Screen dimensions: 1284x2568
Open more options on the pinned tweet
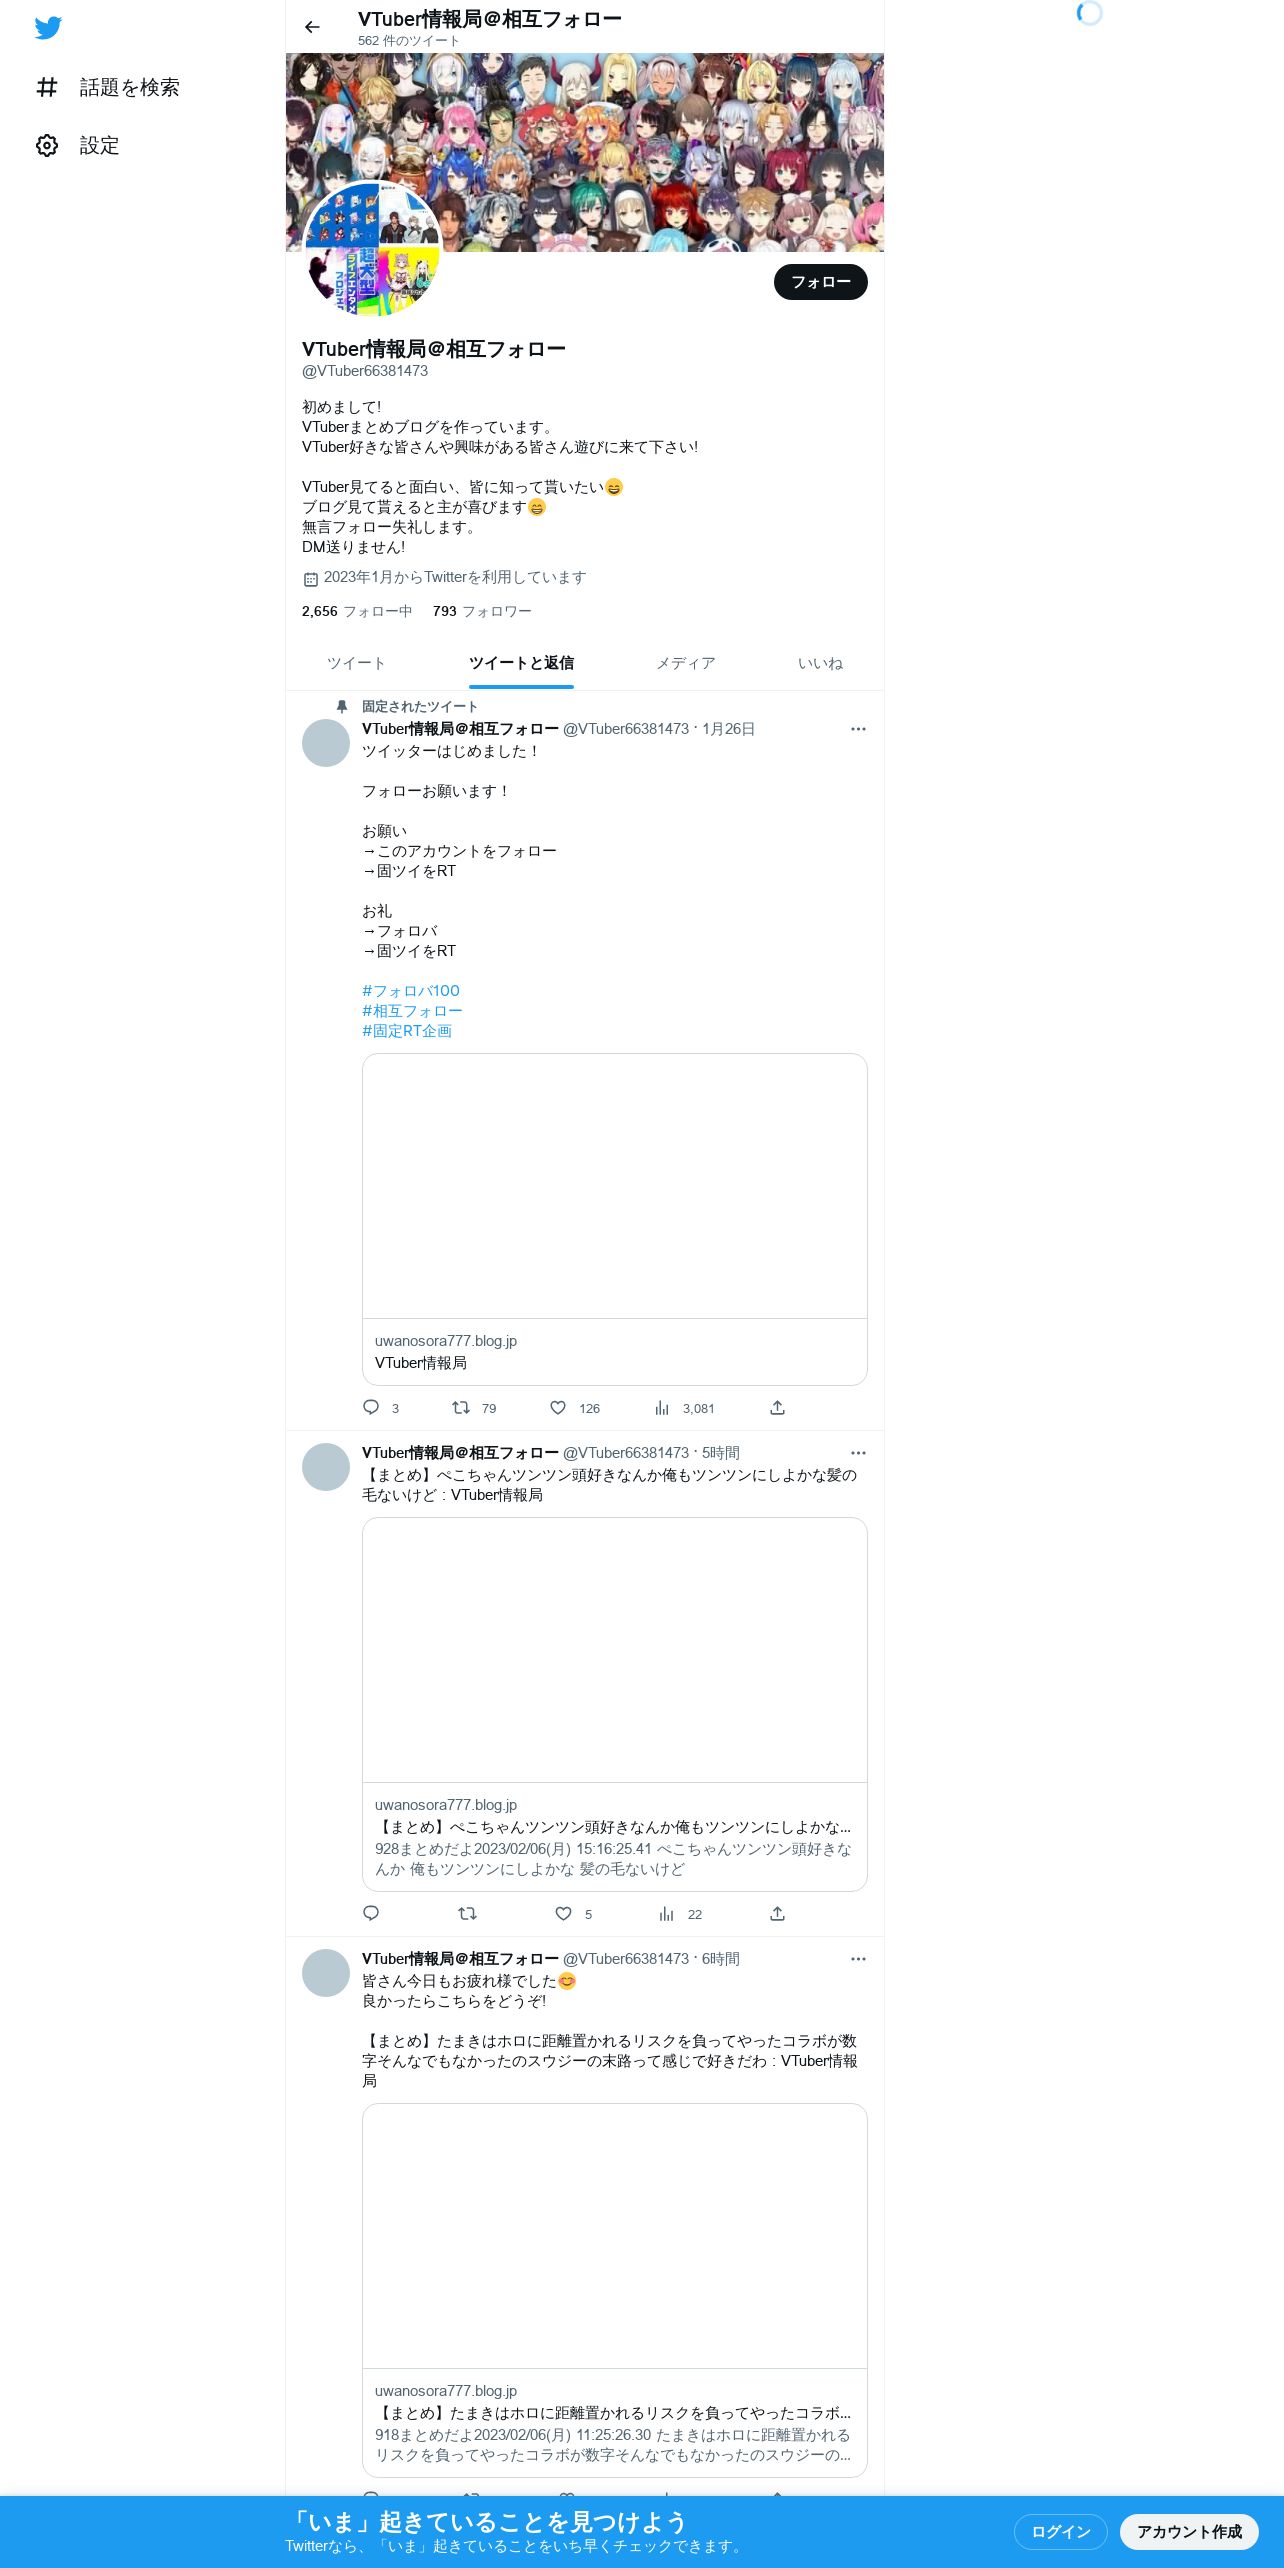(x=858, y=729)
